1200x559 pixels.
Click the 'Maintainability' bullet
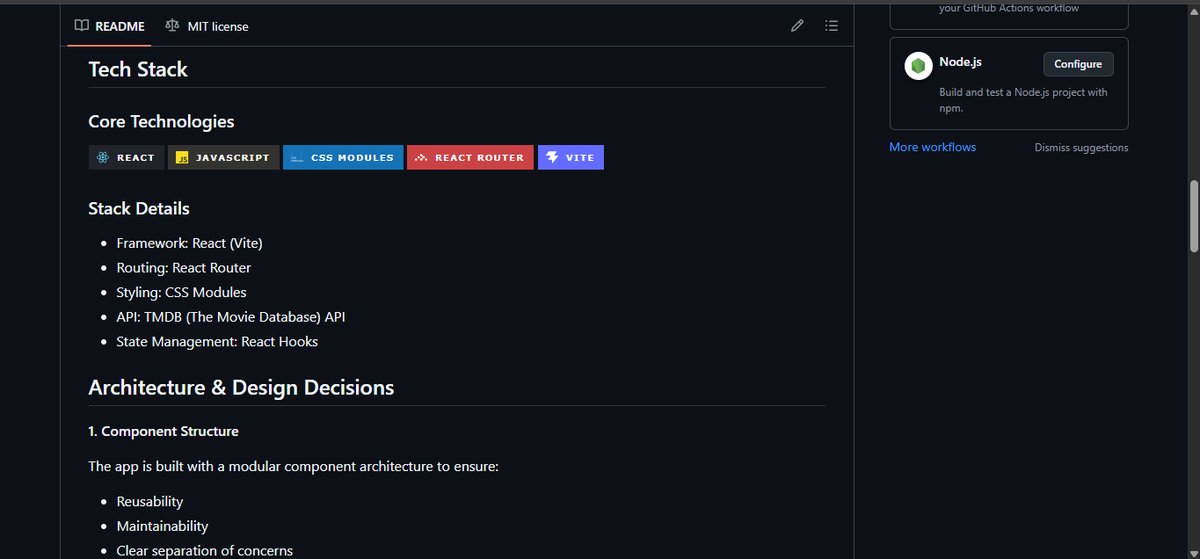[162, 526]
